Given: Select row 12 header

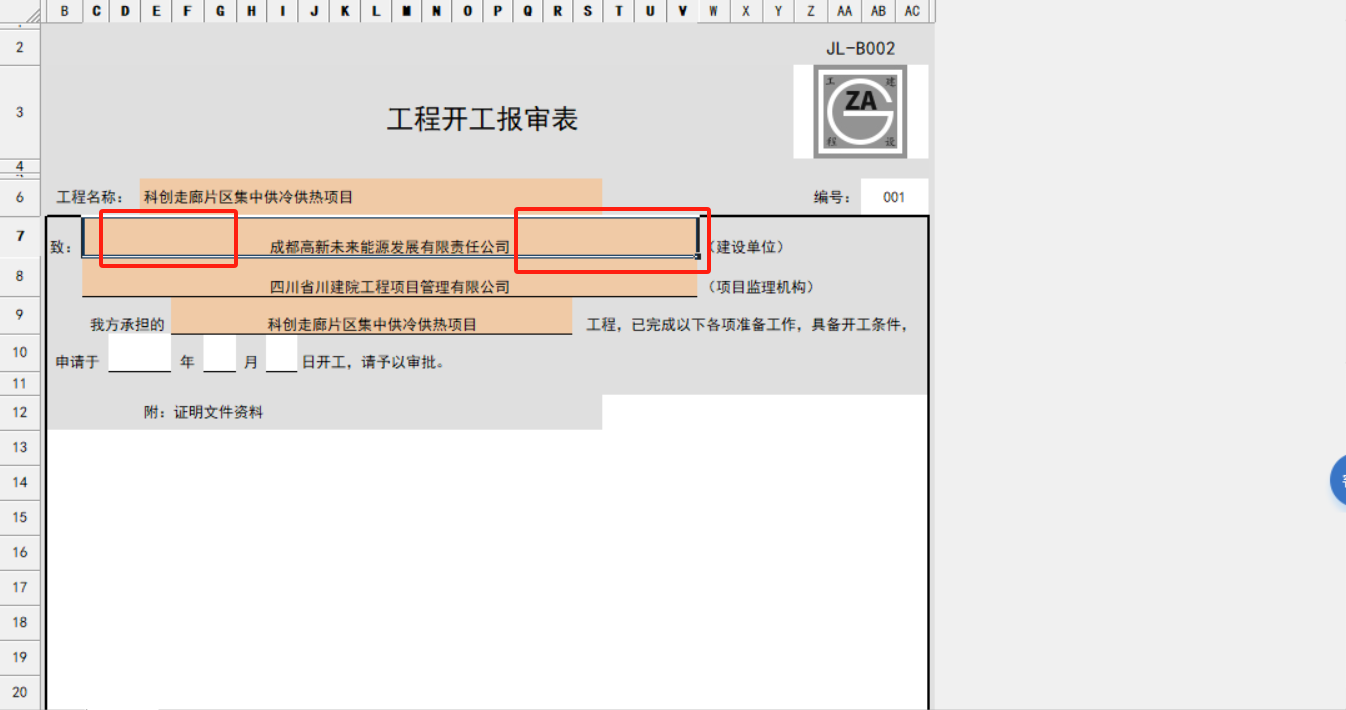Looking at the screenshot, I should point(20,412).
